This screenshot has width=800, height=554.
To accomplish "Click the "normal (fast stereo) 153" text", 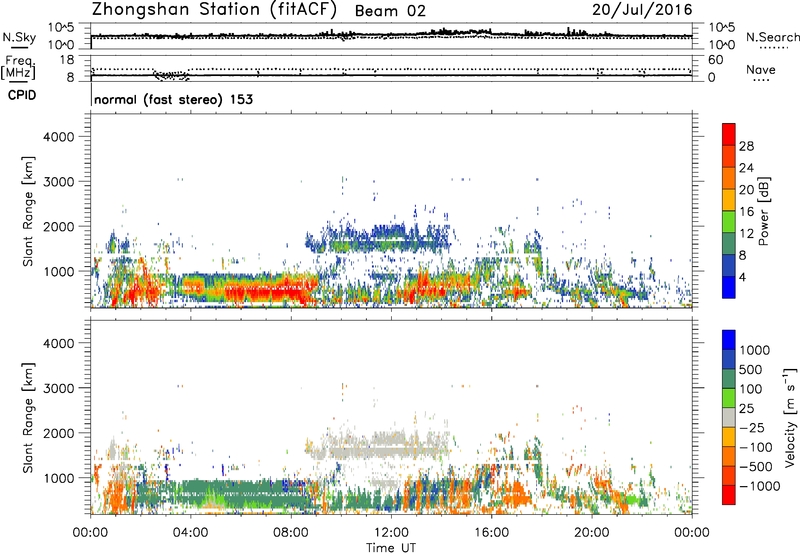I will pyautogui.click(x=173, y=99).
